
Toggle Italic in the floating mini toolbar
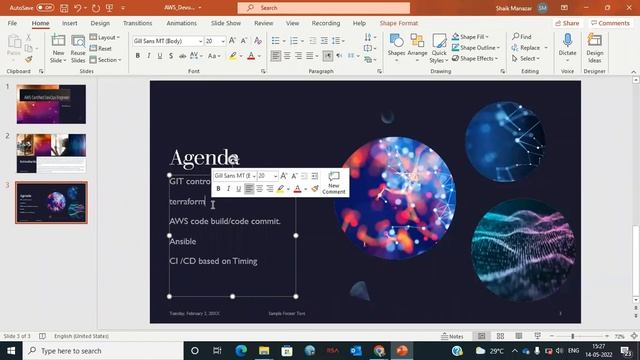click(229, 189)
